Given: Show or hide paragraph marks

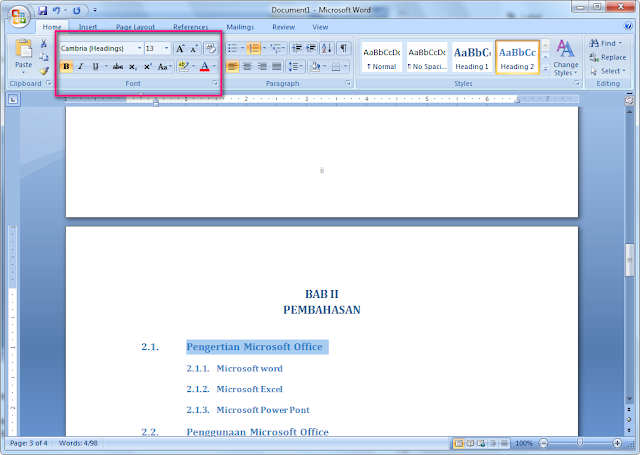Looking at the screenshot, I should coord(344,48).
